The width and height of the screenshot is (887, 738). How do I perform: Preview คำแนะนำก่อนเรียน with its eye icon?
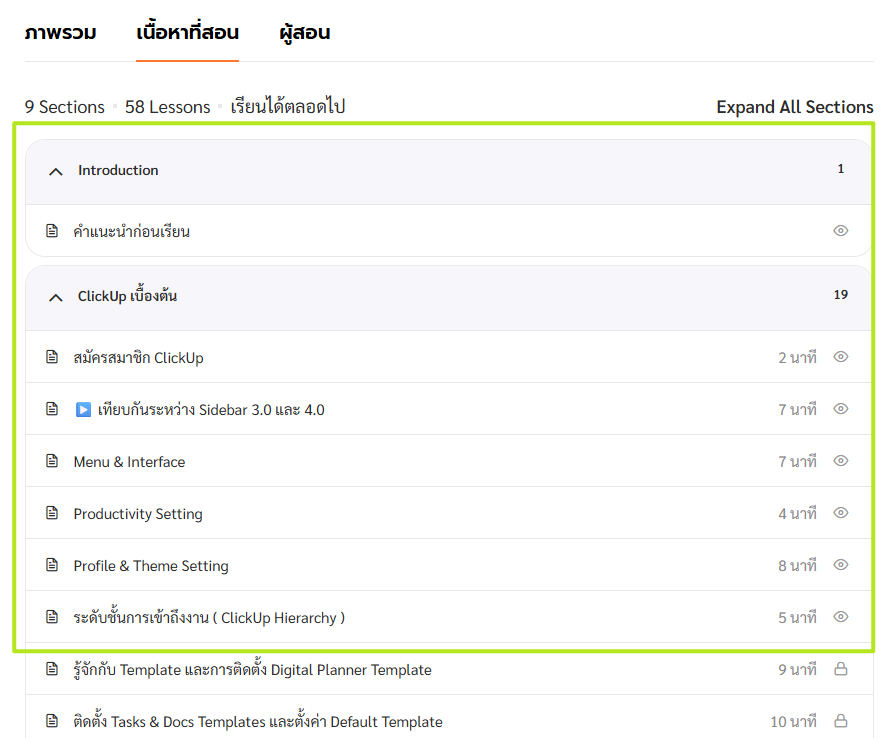pyautogui.click(x=841, y=231)
